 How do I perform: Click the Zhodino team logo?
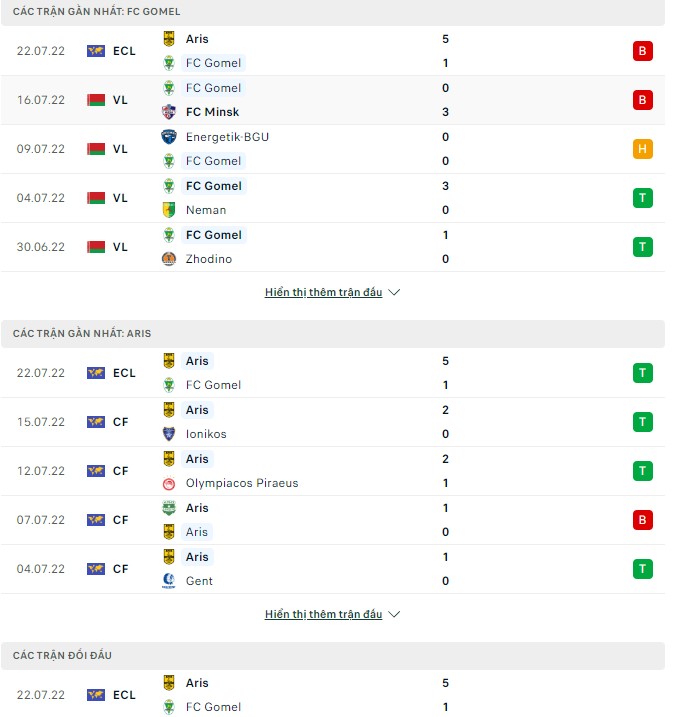coord(168,259)
